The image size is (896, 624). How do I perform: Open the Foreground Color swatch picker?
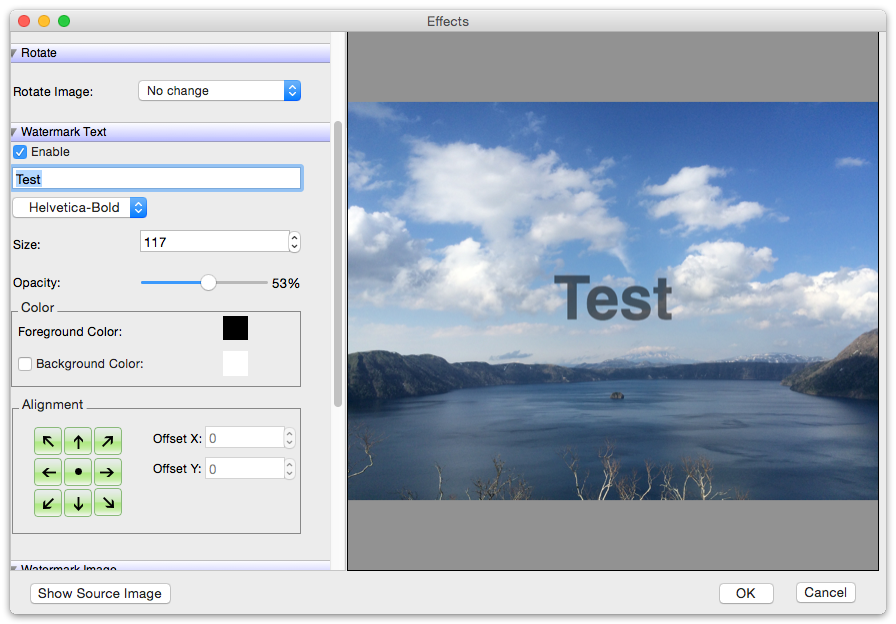click(x=235, y=327)
